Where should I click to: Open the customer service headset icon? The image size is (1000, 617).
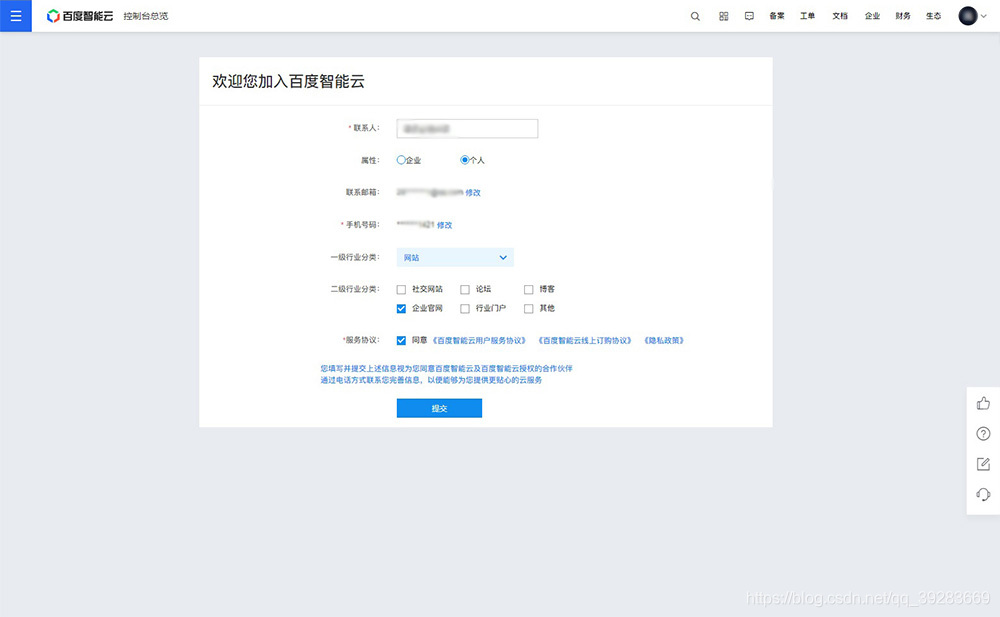point(983,494)
